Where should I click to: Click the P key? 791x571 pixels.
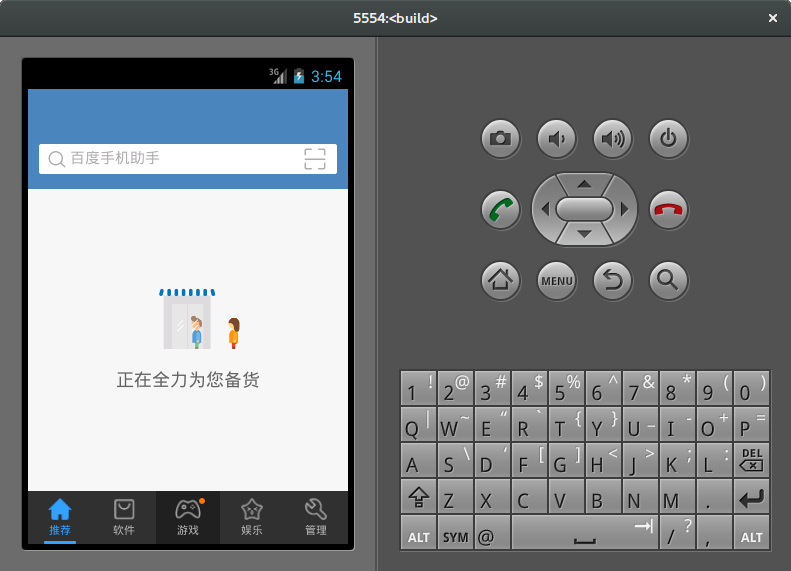[x=752, y=425]
